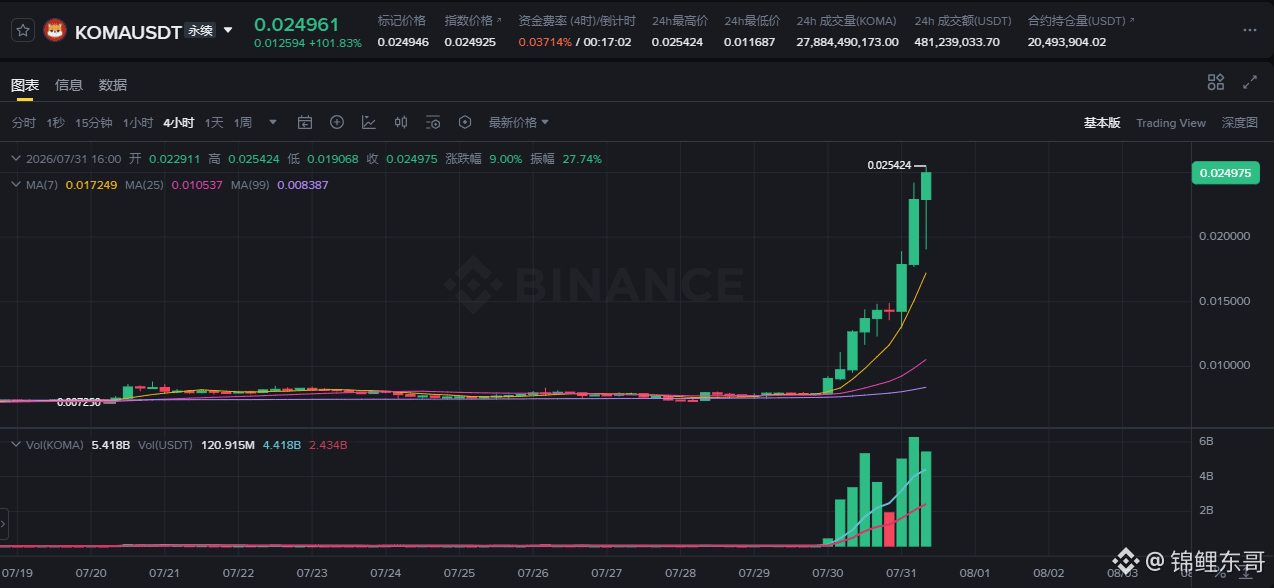1274x588 pixels.
Task: Click the MA(7) indicator label
Action: tap(43, 185)
